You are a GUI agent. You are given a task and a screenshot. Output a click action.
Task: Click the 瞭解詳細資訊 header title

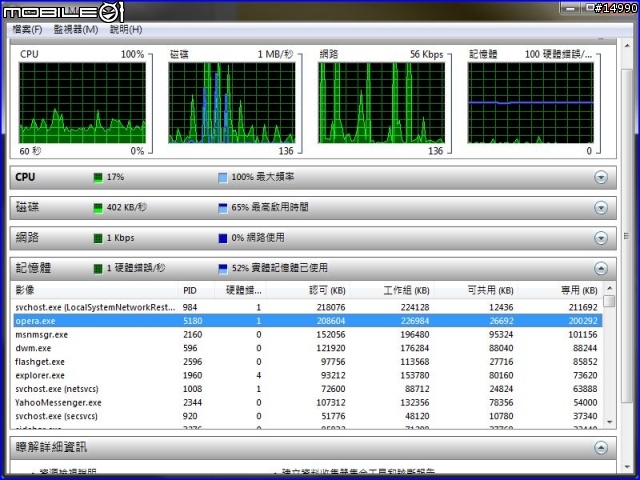[51, 447]
